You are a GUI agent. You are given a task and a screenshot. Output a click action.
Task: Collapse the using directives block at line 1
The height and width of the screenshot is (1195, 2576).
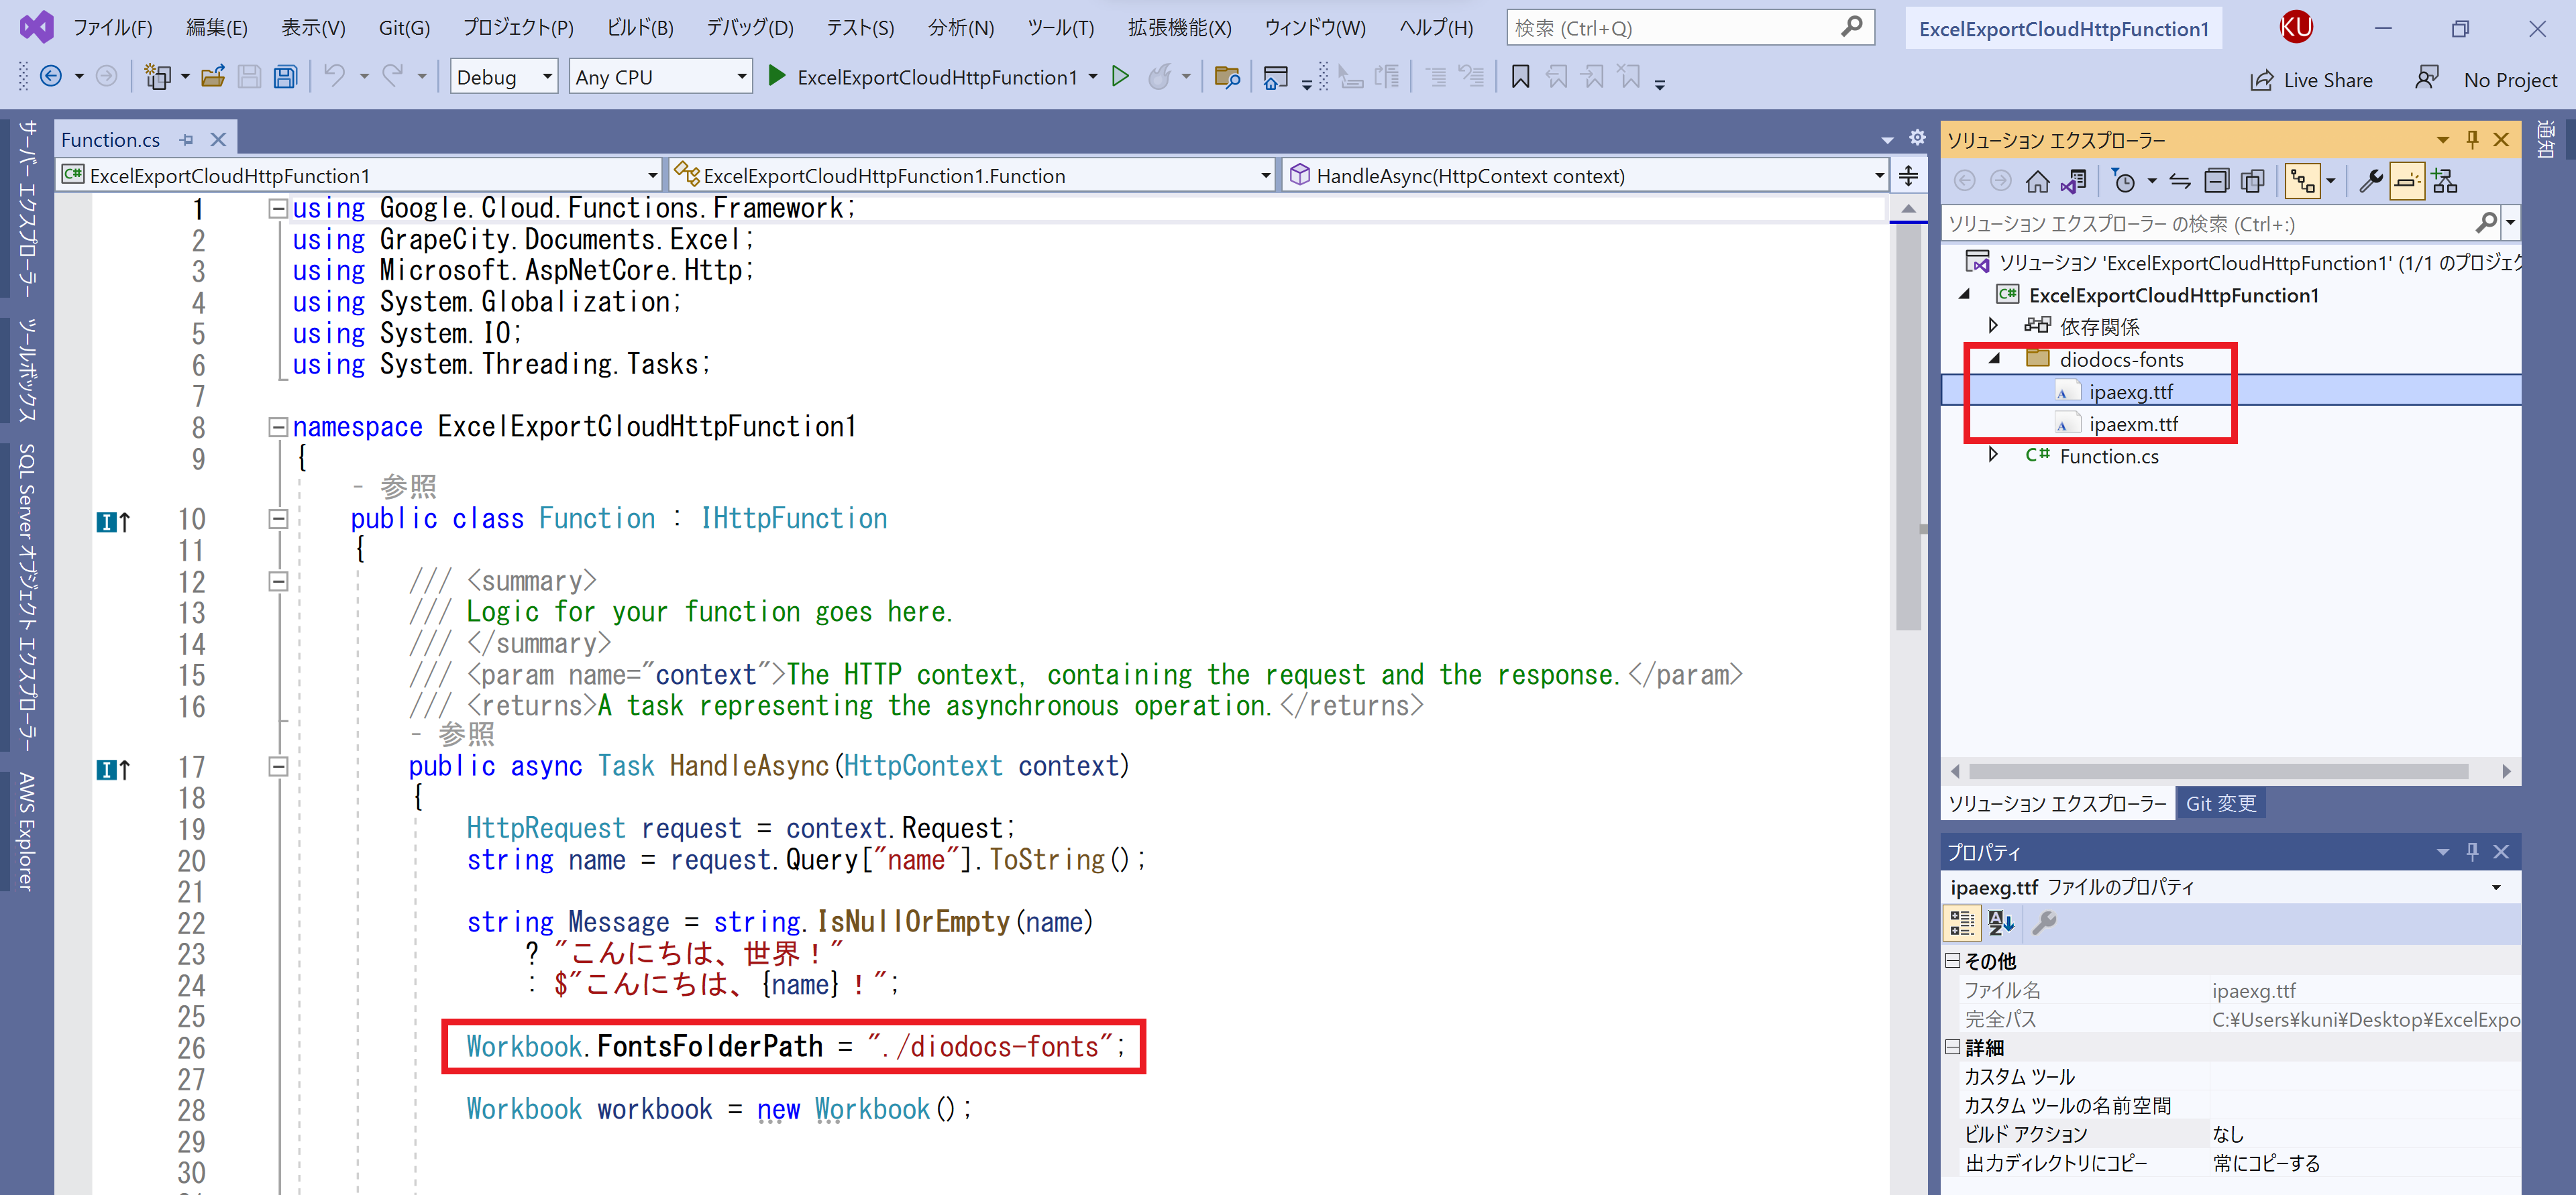(278, 208)
